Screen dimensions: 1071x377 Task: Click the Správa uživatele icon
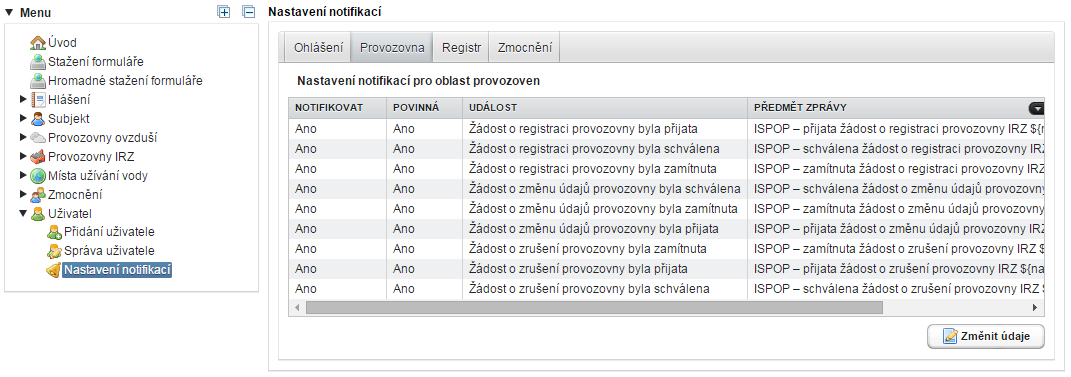54,251
